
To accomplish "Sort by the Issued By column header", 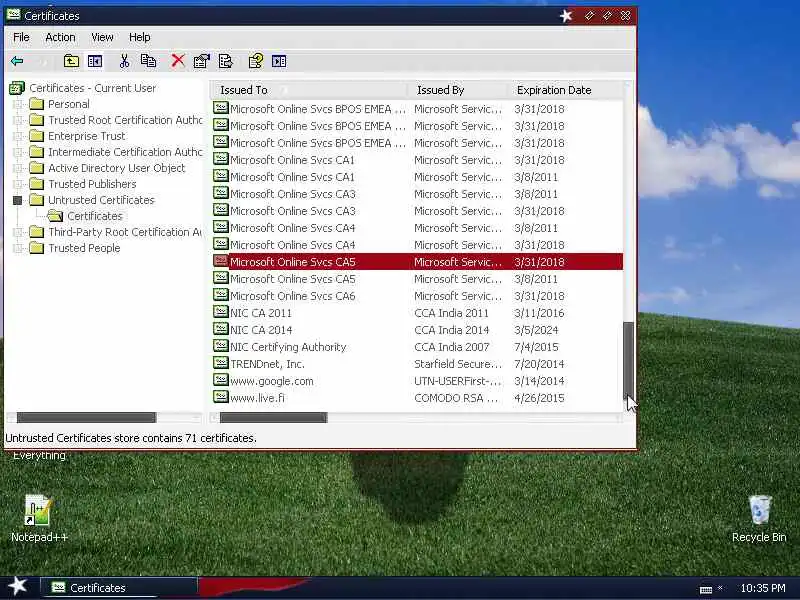I will [x=458, y=90].
